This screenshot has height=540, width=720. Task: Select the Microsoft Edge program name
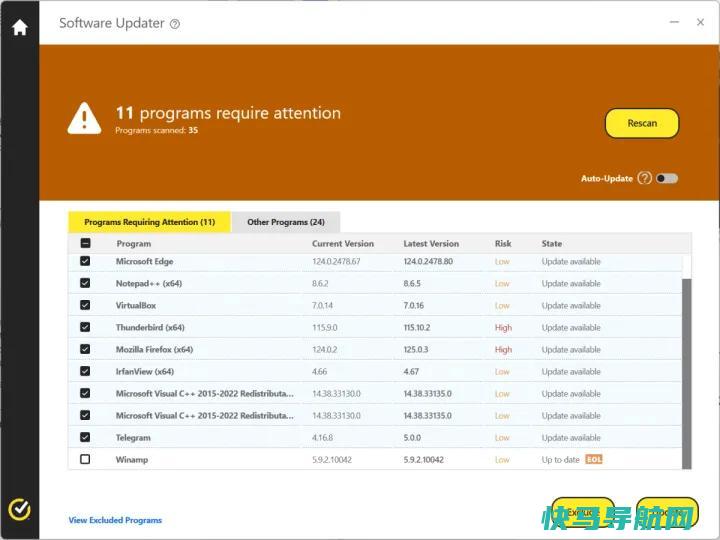pos(145,261)
